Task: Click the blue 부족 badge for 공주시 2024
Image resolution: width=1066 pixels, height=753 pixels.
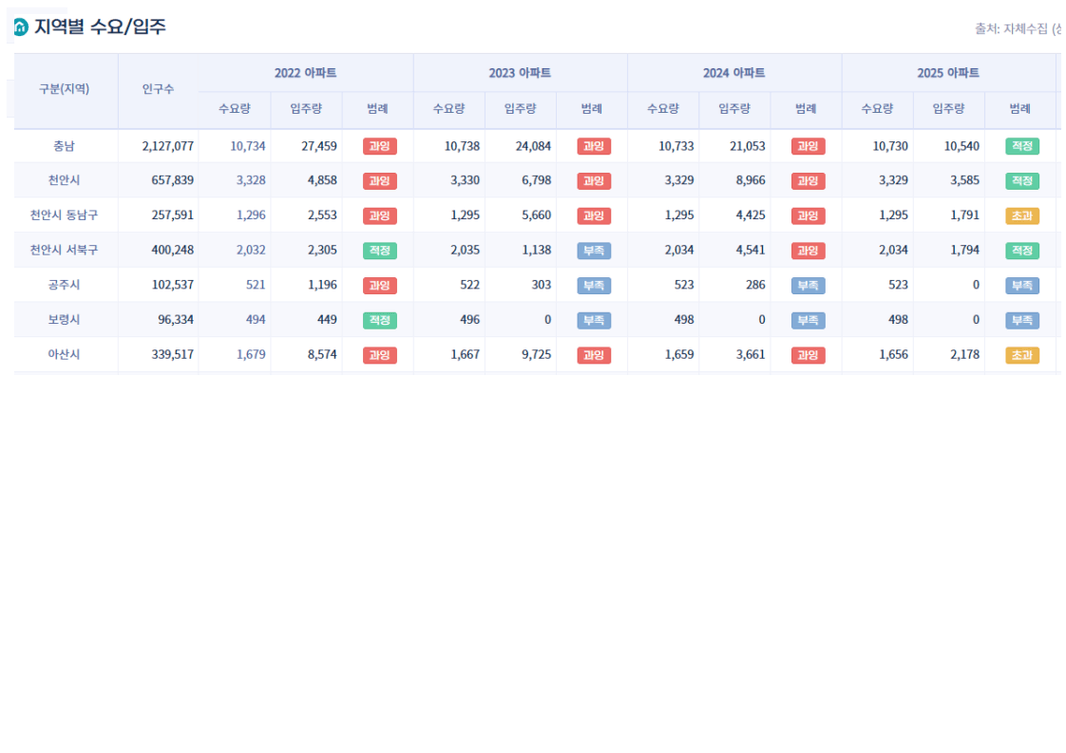Action: 808,285
